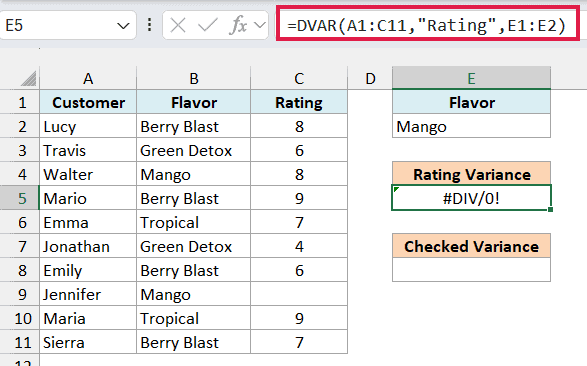Select row 10 header

(x=19, y=318)
